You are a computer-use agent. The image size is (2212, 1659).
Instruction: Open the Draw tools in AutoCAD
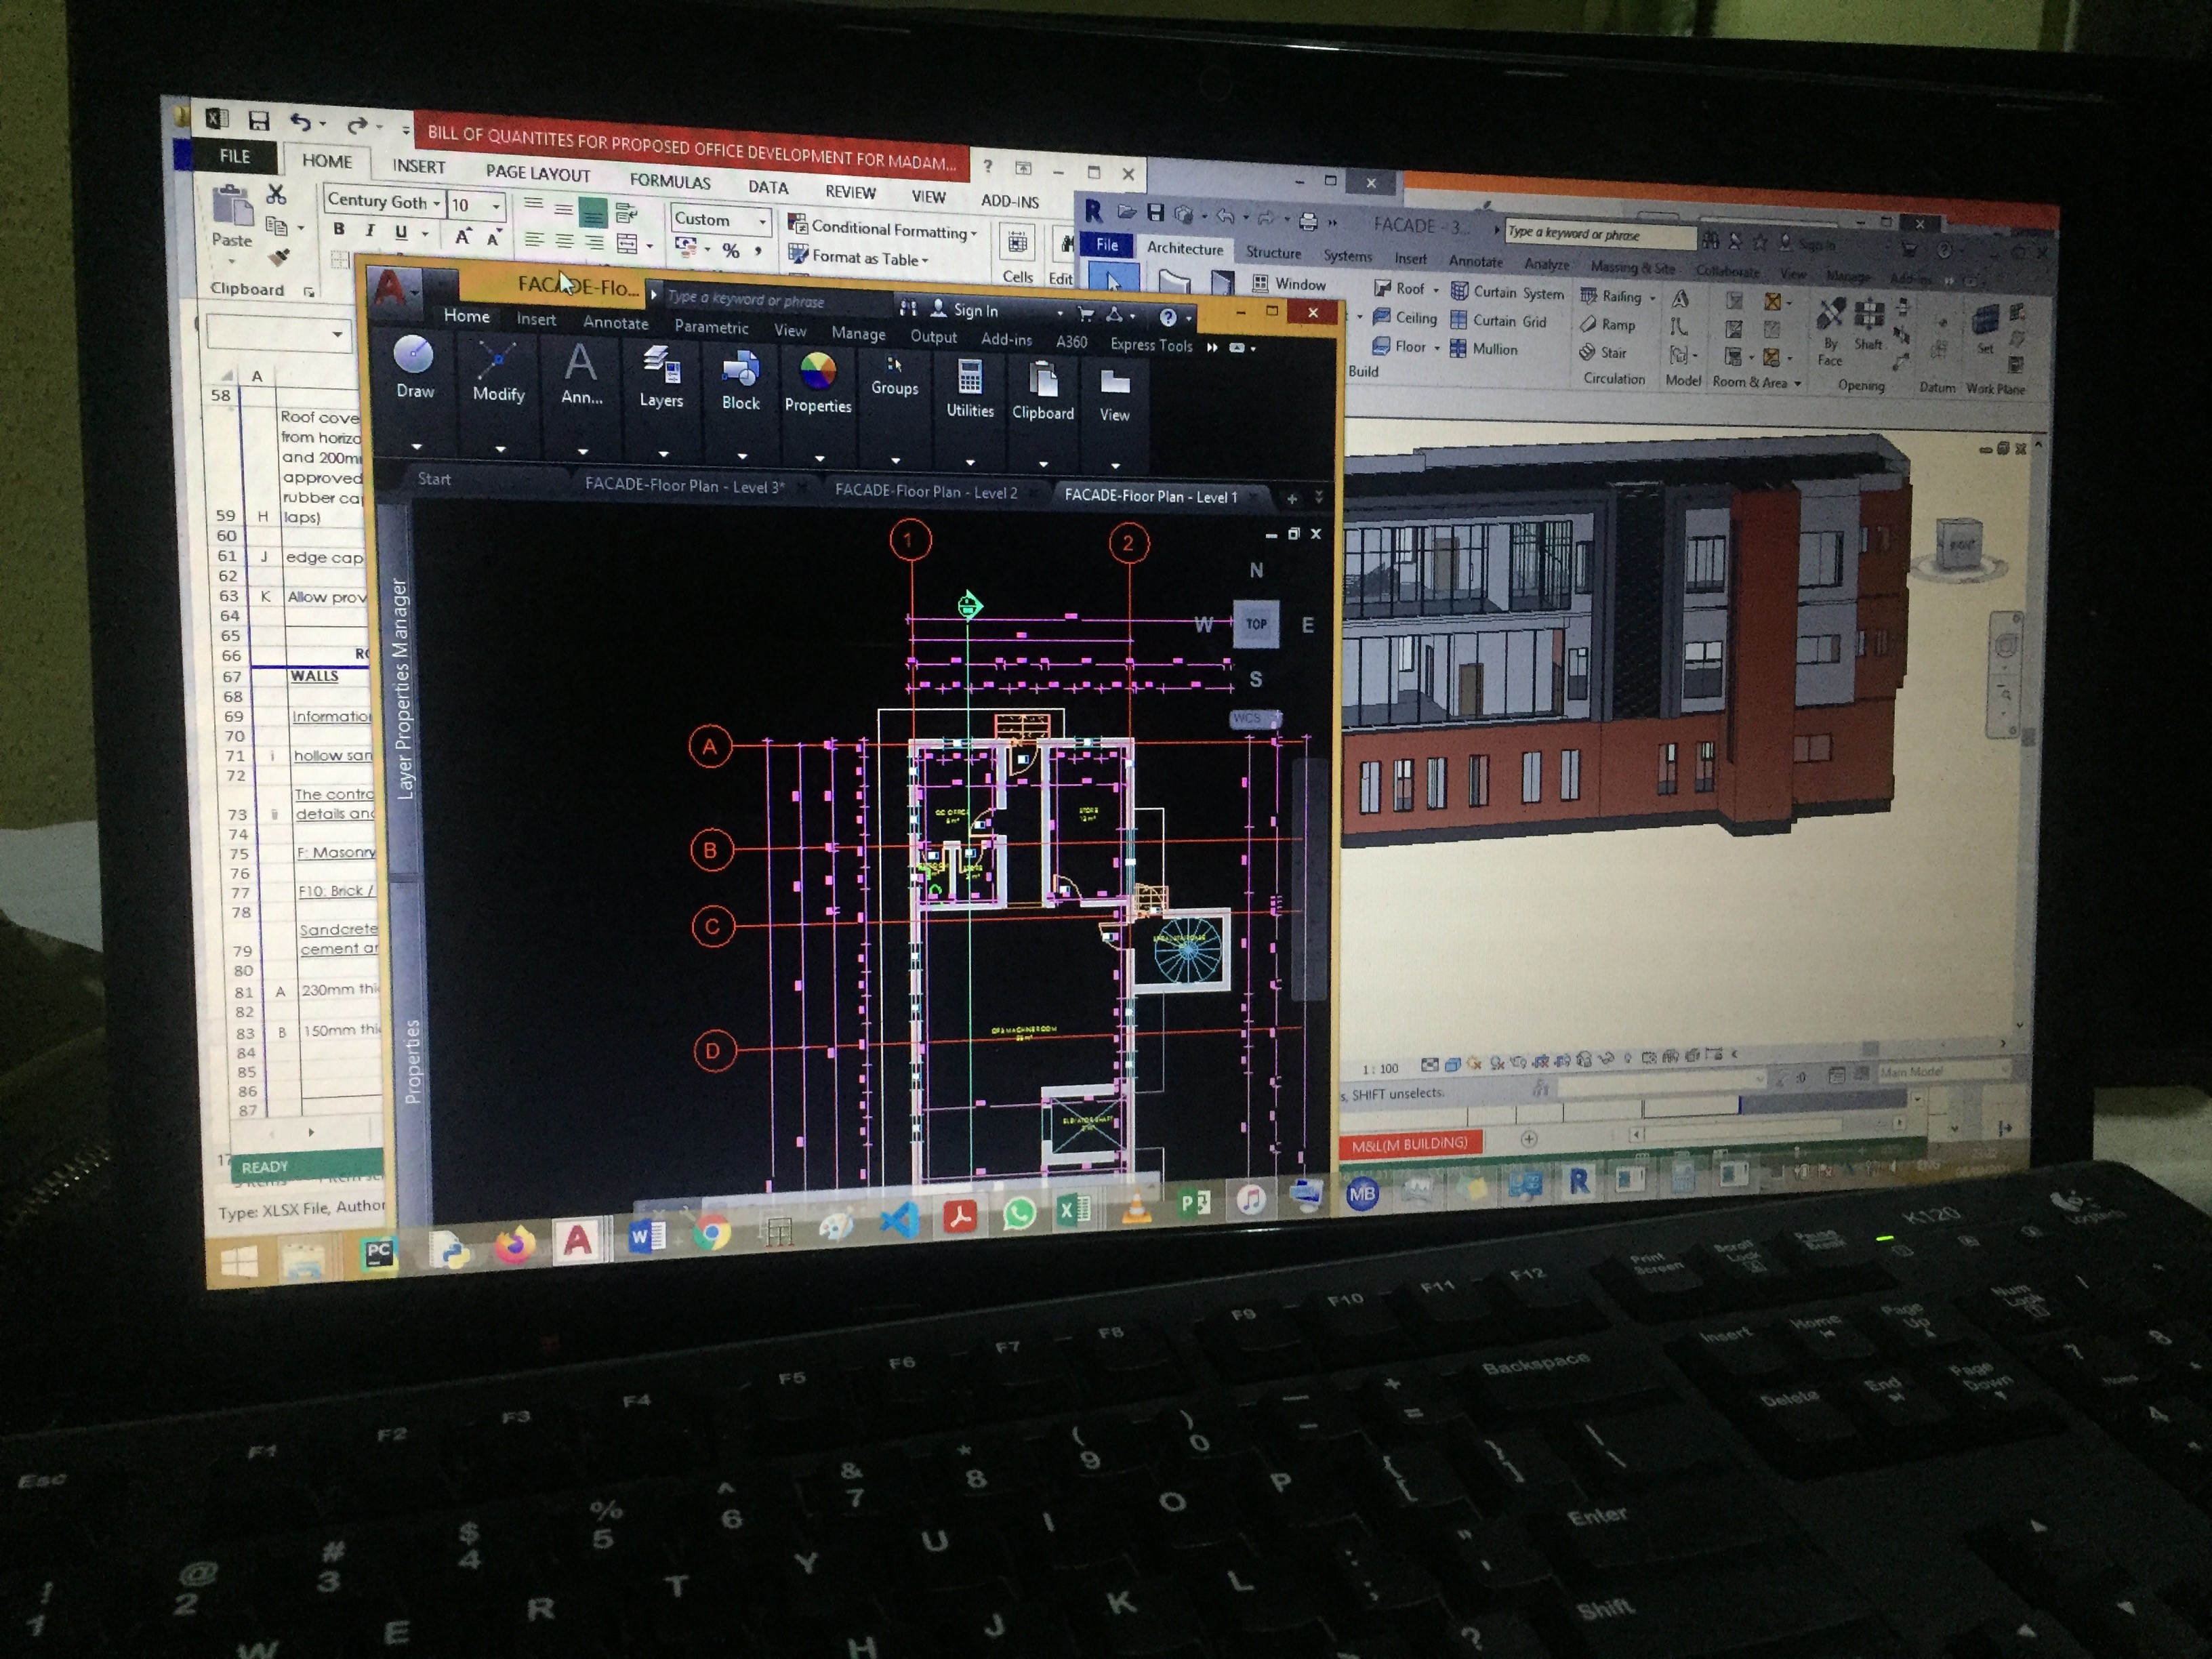point(414,368)
